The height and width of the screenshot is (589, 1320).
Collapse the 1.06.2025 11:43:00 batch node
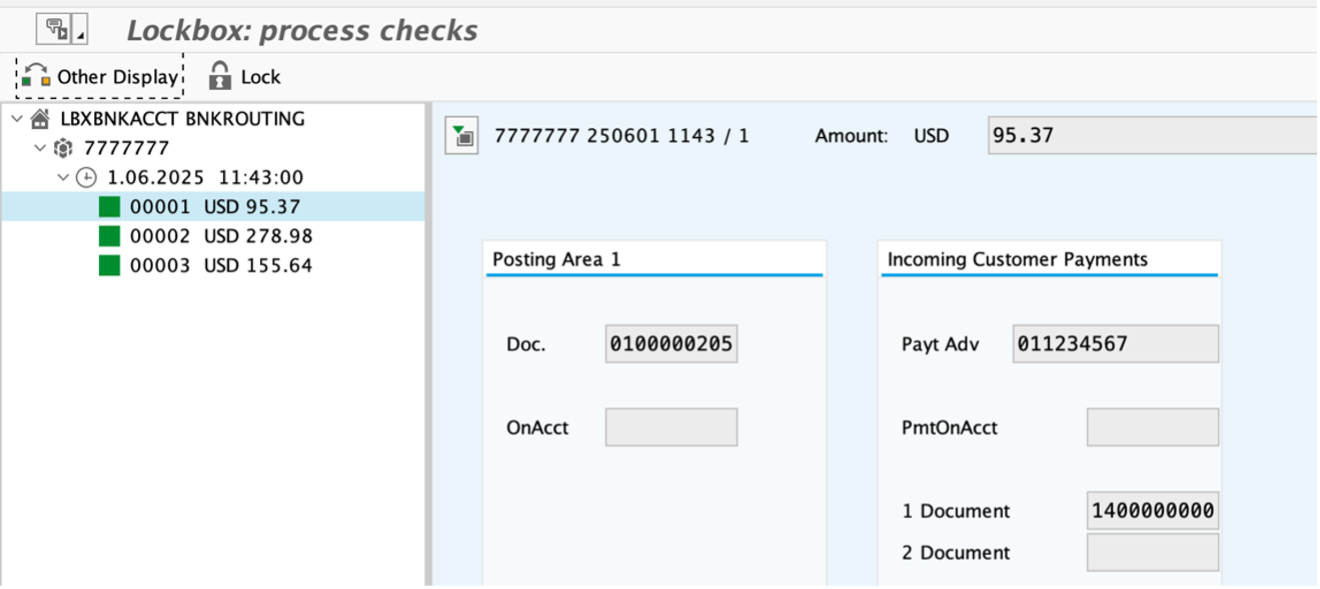point(63,177)
